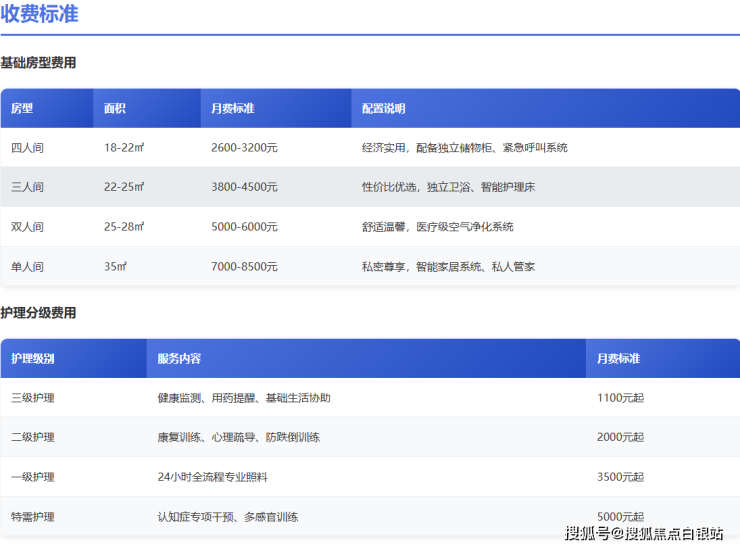The height and width of the screenshot is (549, 740).
Task: Select the 护理级别 column header
Action: (x=32, y=358)
